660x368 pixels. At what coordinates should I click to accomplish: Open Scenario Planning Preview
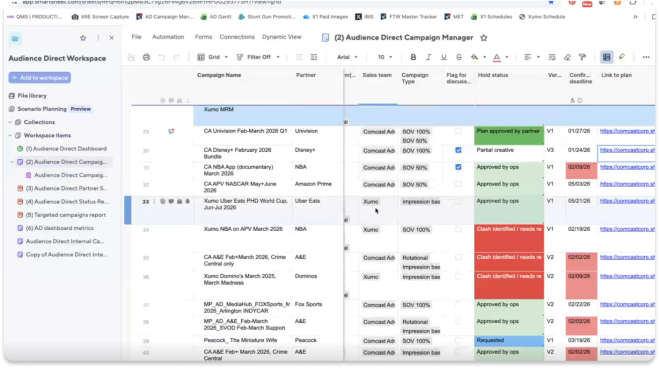pyautogui.click(x=50, y=109)
